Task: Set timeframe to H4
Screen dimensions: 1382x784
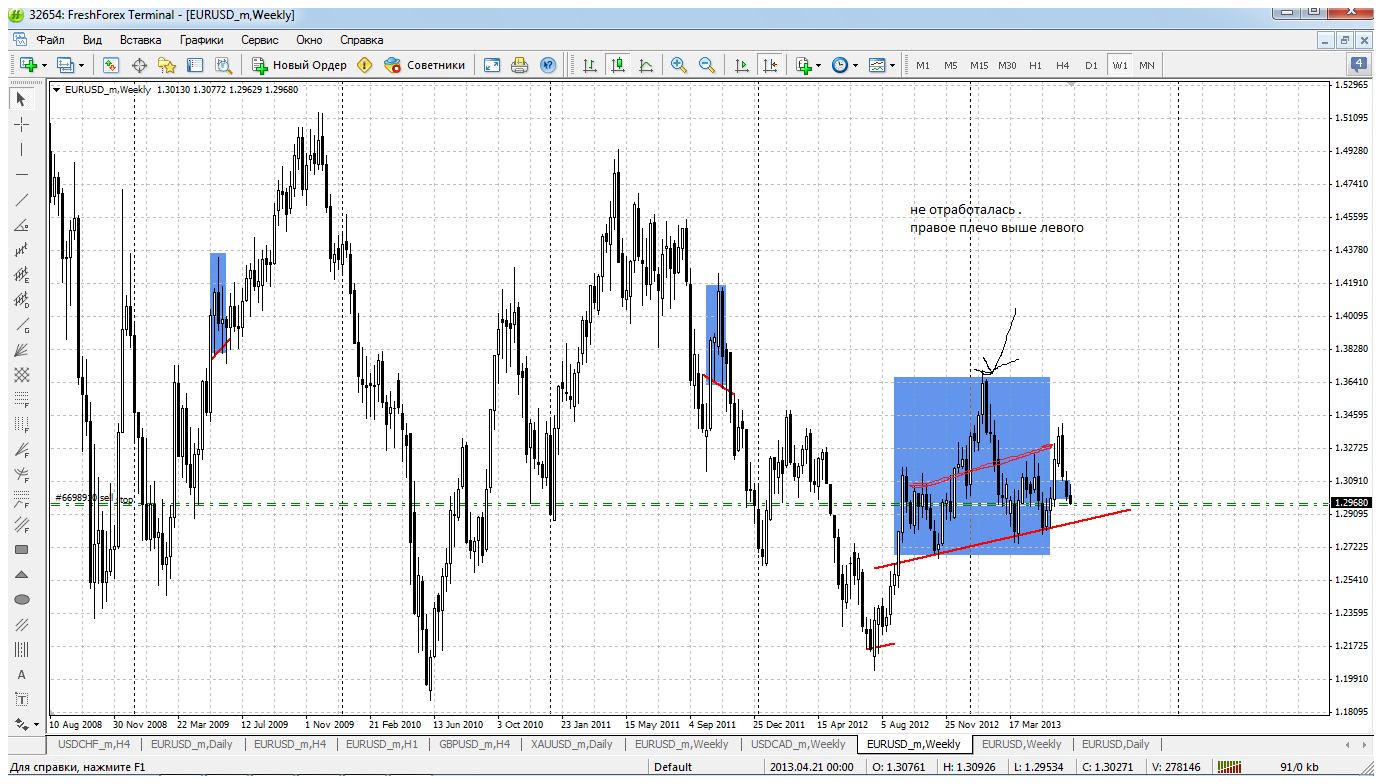Action: pyautogui.click(x=1062, y=65)
